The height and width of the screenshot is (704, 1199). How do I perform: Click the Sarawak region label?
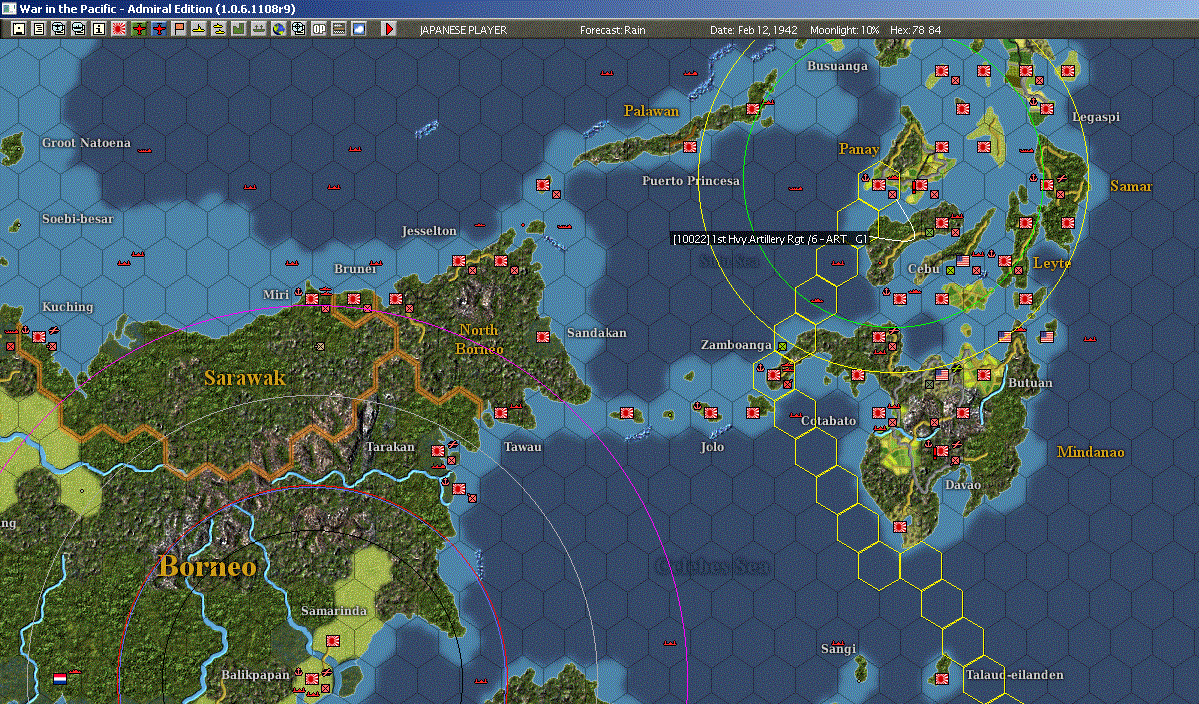(245, 378)
